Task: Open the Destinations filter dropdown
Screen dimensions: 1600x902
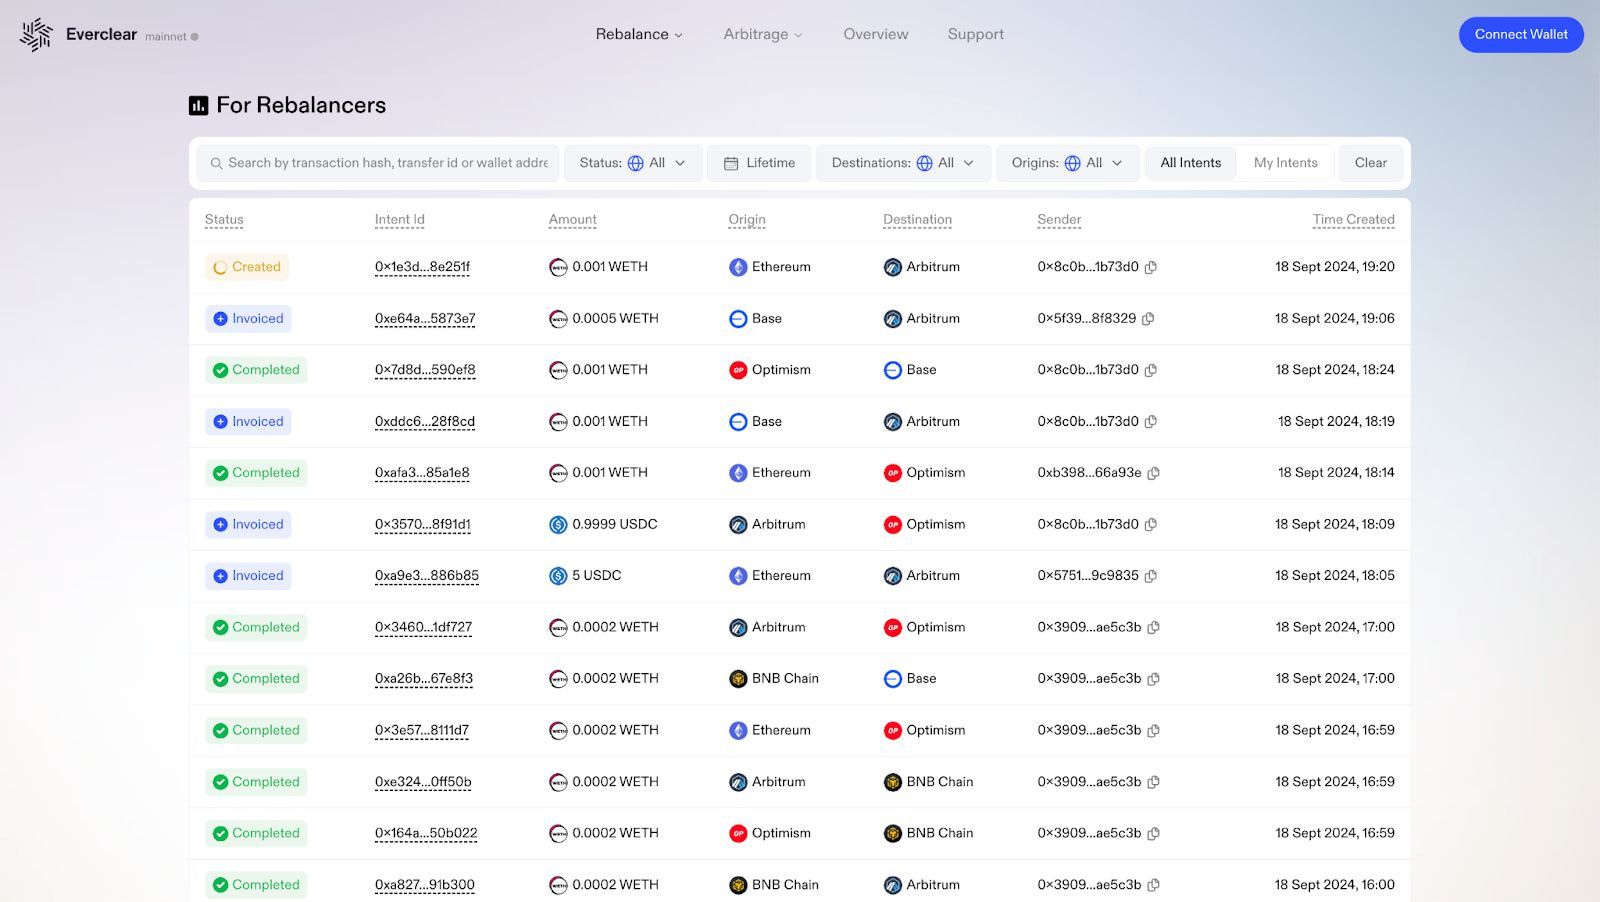Action: tap(903, 163)
